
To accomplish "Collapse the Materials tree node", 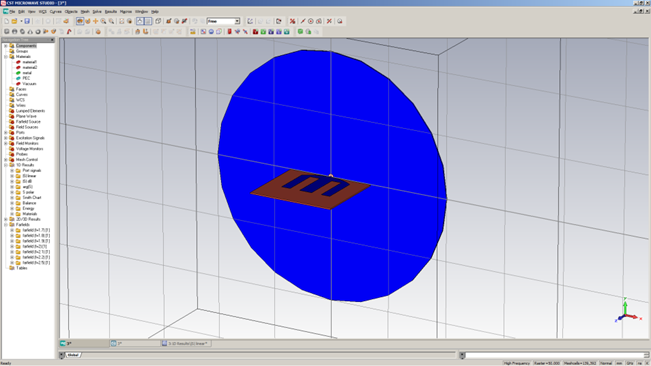I will (6, 56).
